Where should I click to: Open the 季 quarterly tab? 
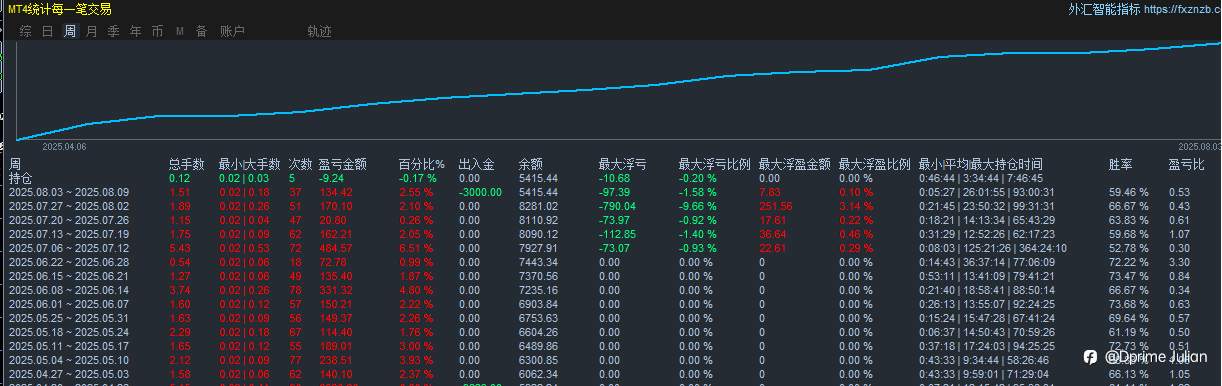(x=113, y=31)
